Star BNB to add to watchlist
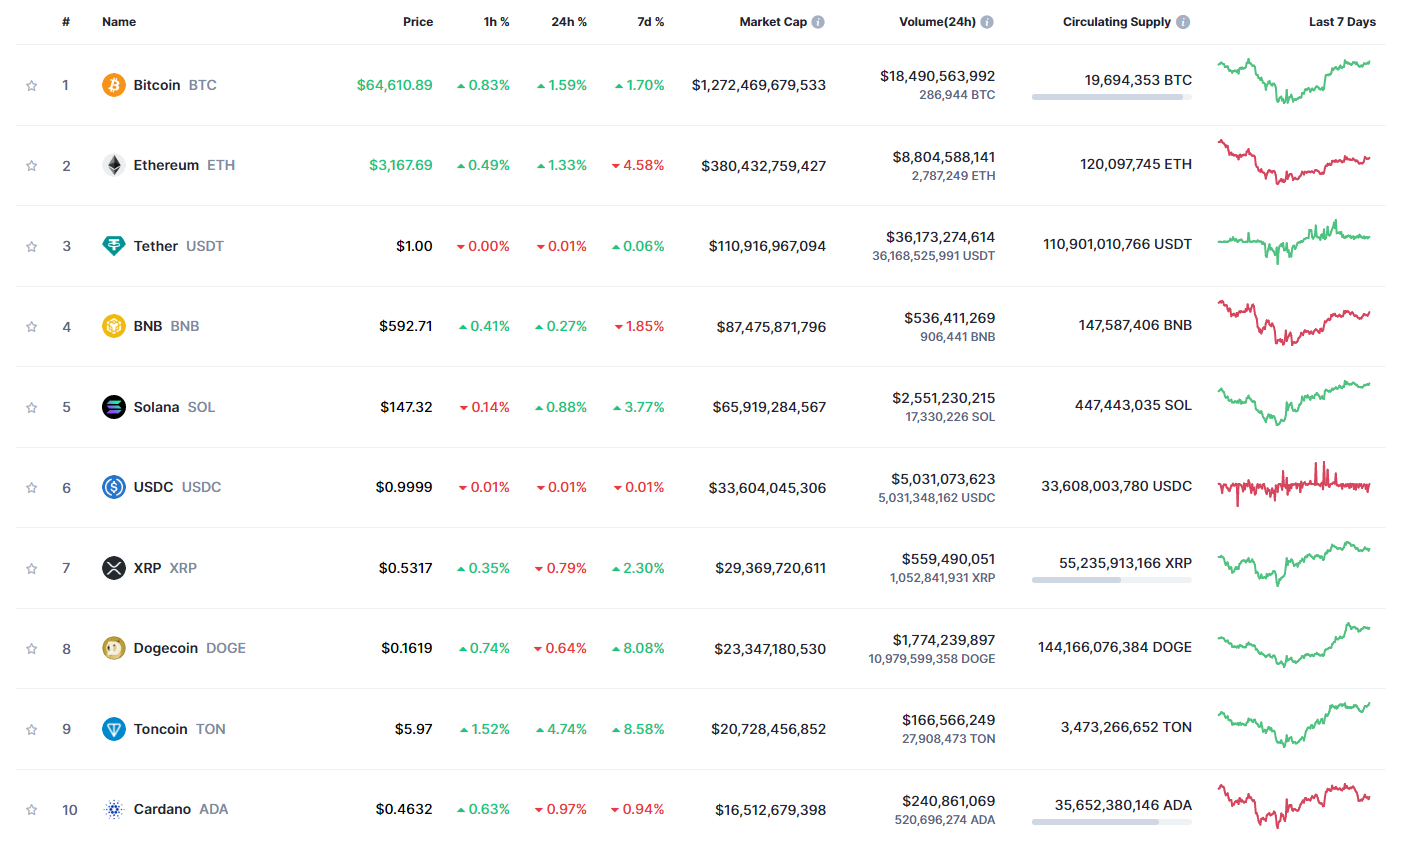This screenshot has width=1408, height=848. [32, 326]
